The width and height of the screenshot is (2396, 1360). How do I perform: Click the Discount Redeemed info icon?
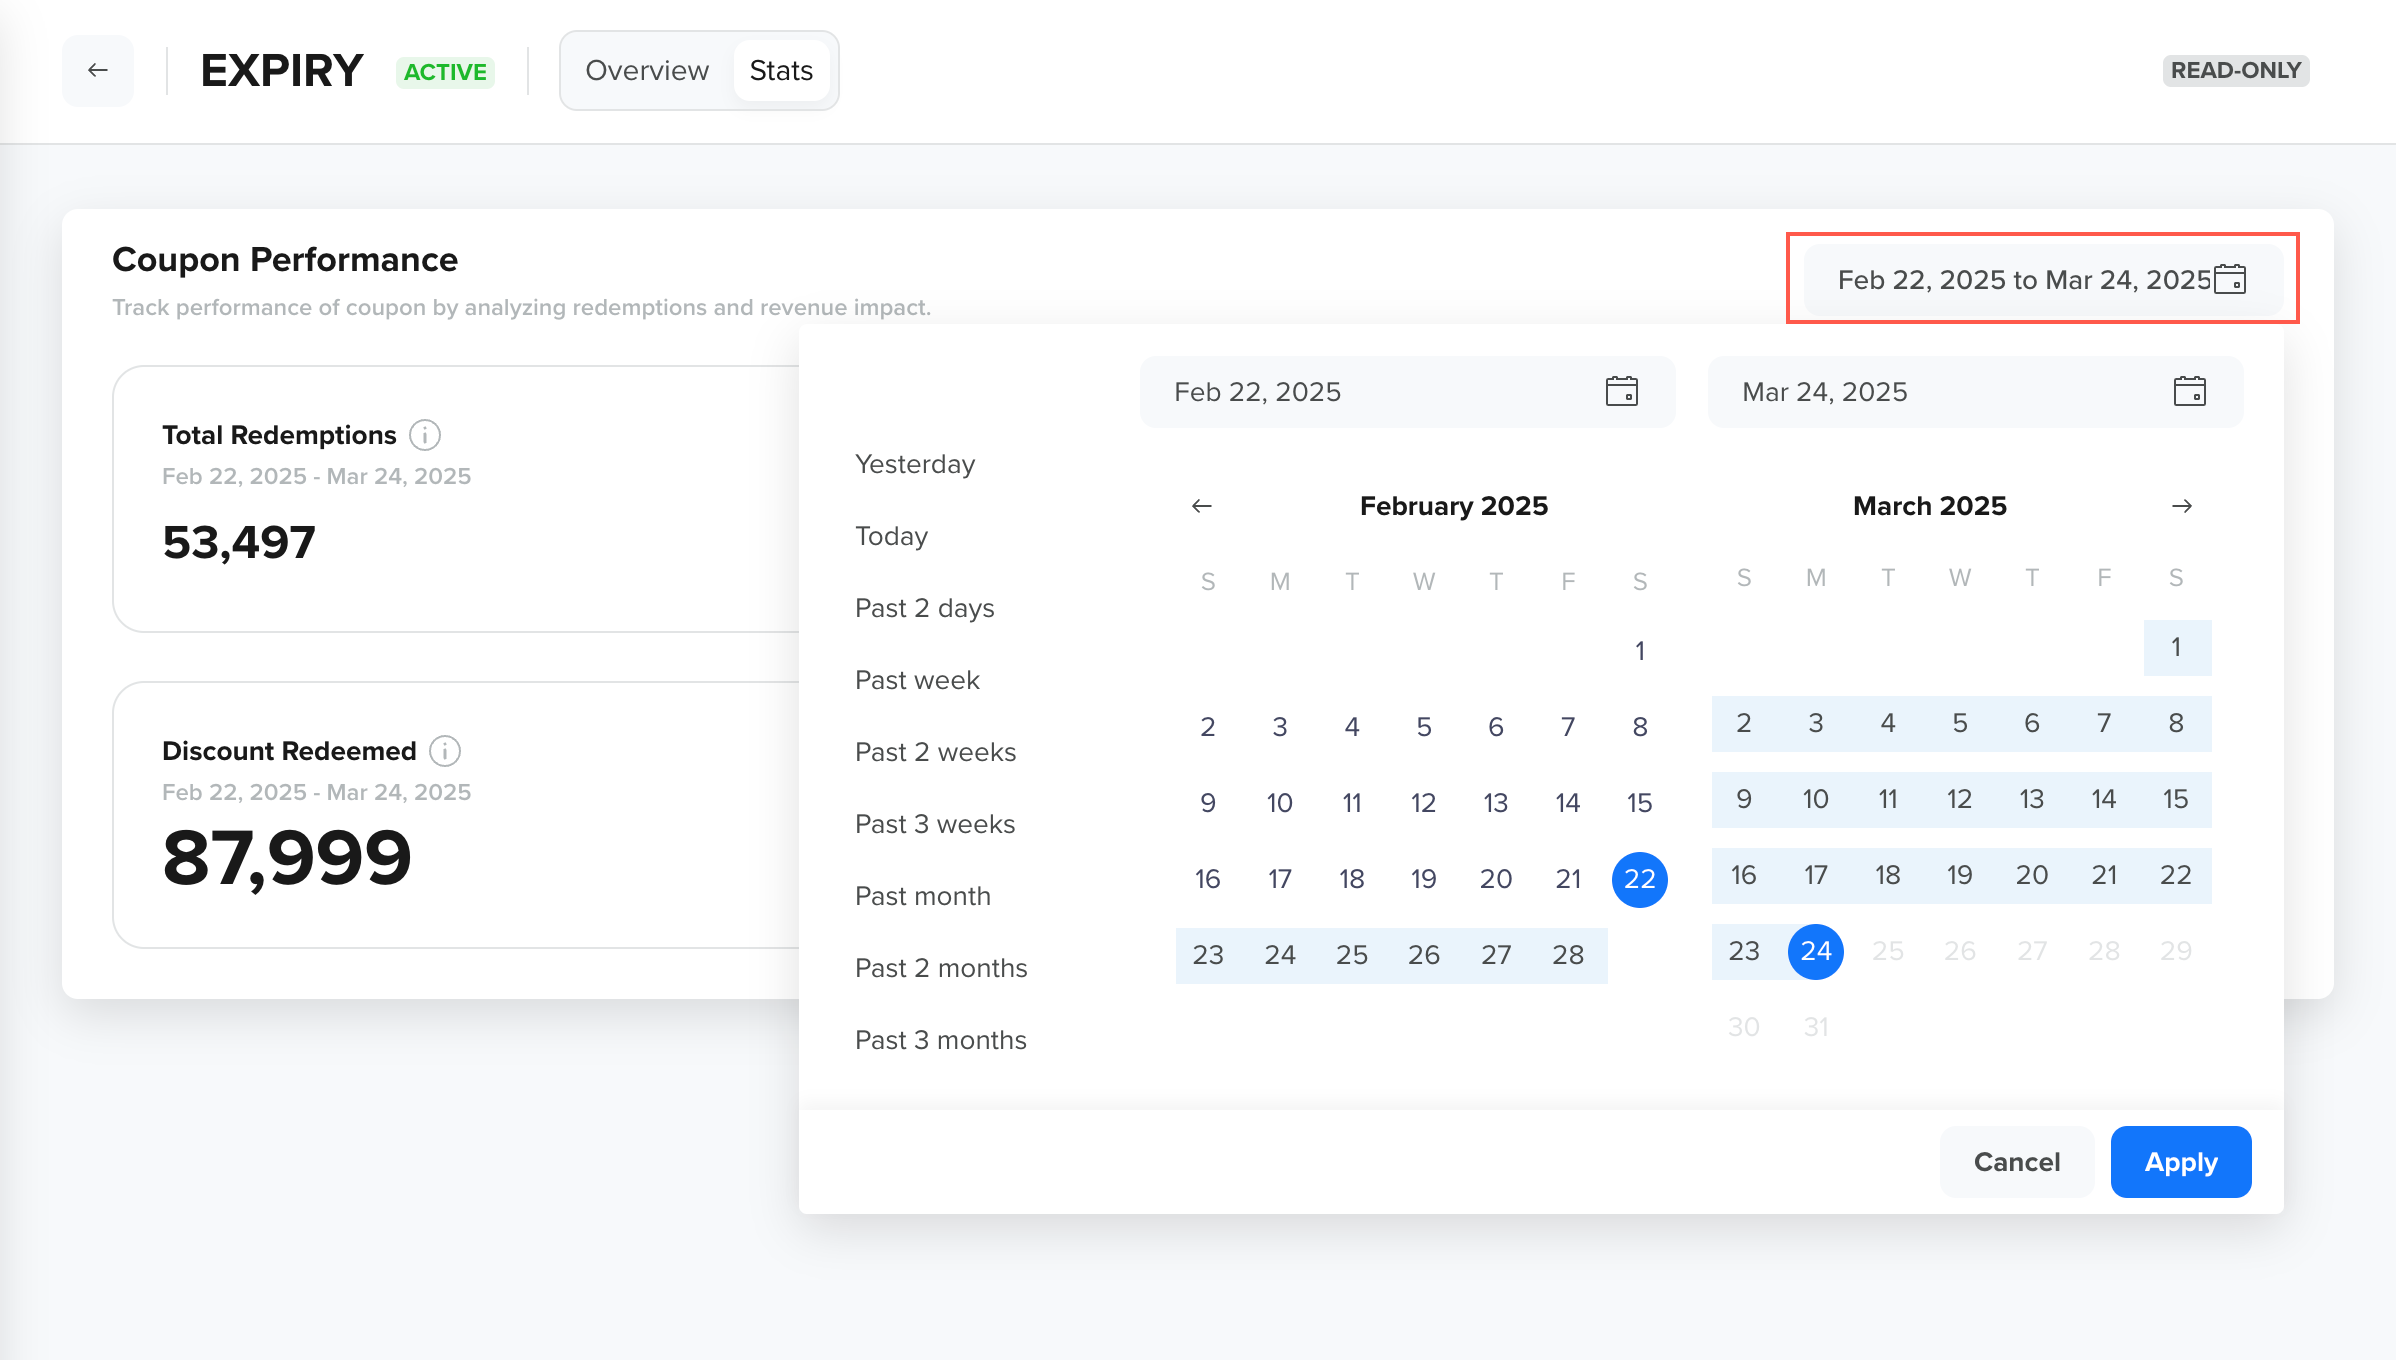click(x=445, y=751)
